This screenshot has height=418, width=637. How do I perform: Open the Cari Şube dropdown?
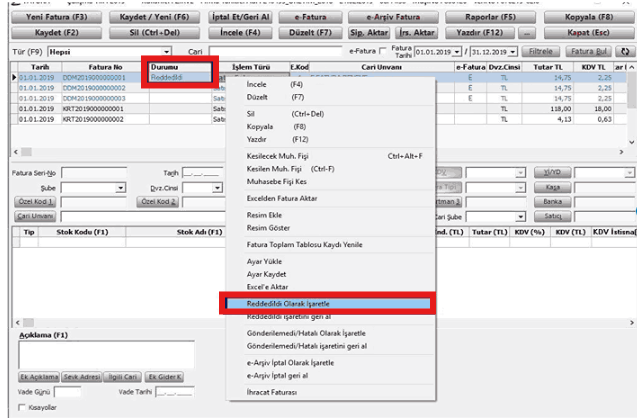pos(520,217)
